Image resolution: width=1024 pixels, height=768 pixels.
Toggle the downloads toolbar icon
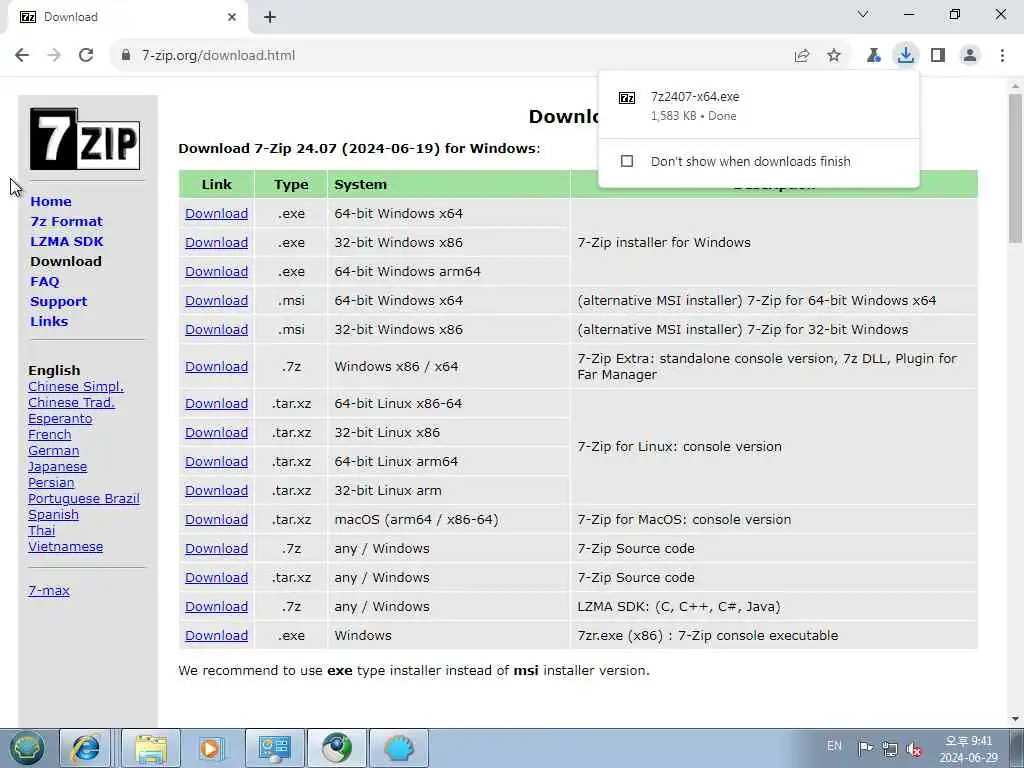tap(905, 55)
